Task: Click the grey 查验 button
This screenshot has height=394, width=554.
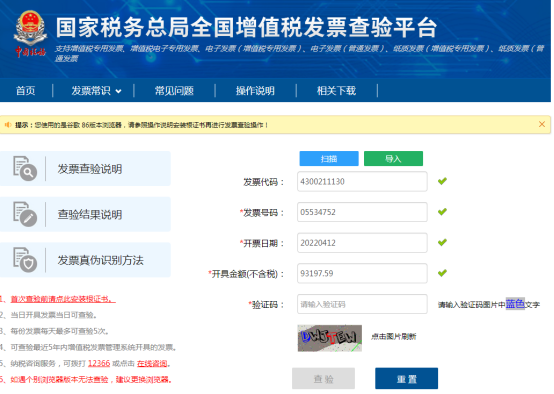Action: tap(323, 378)
